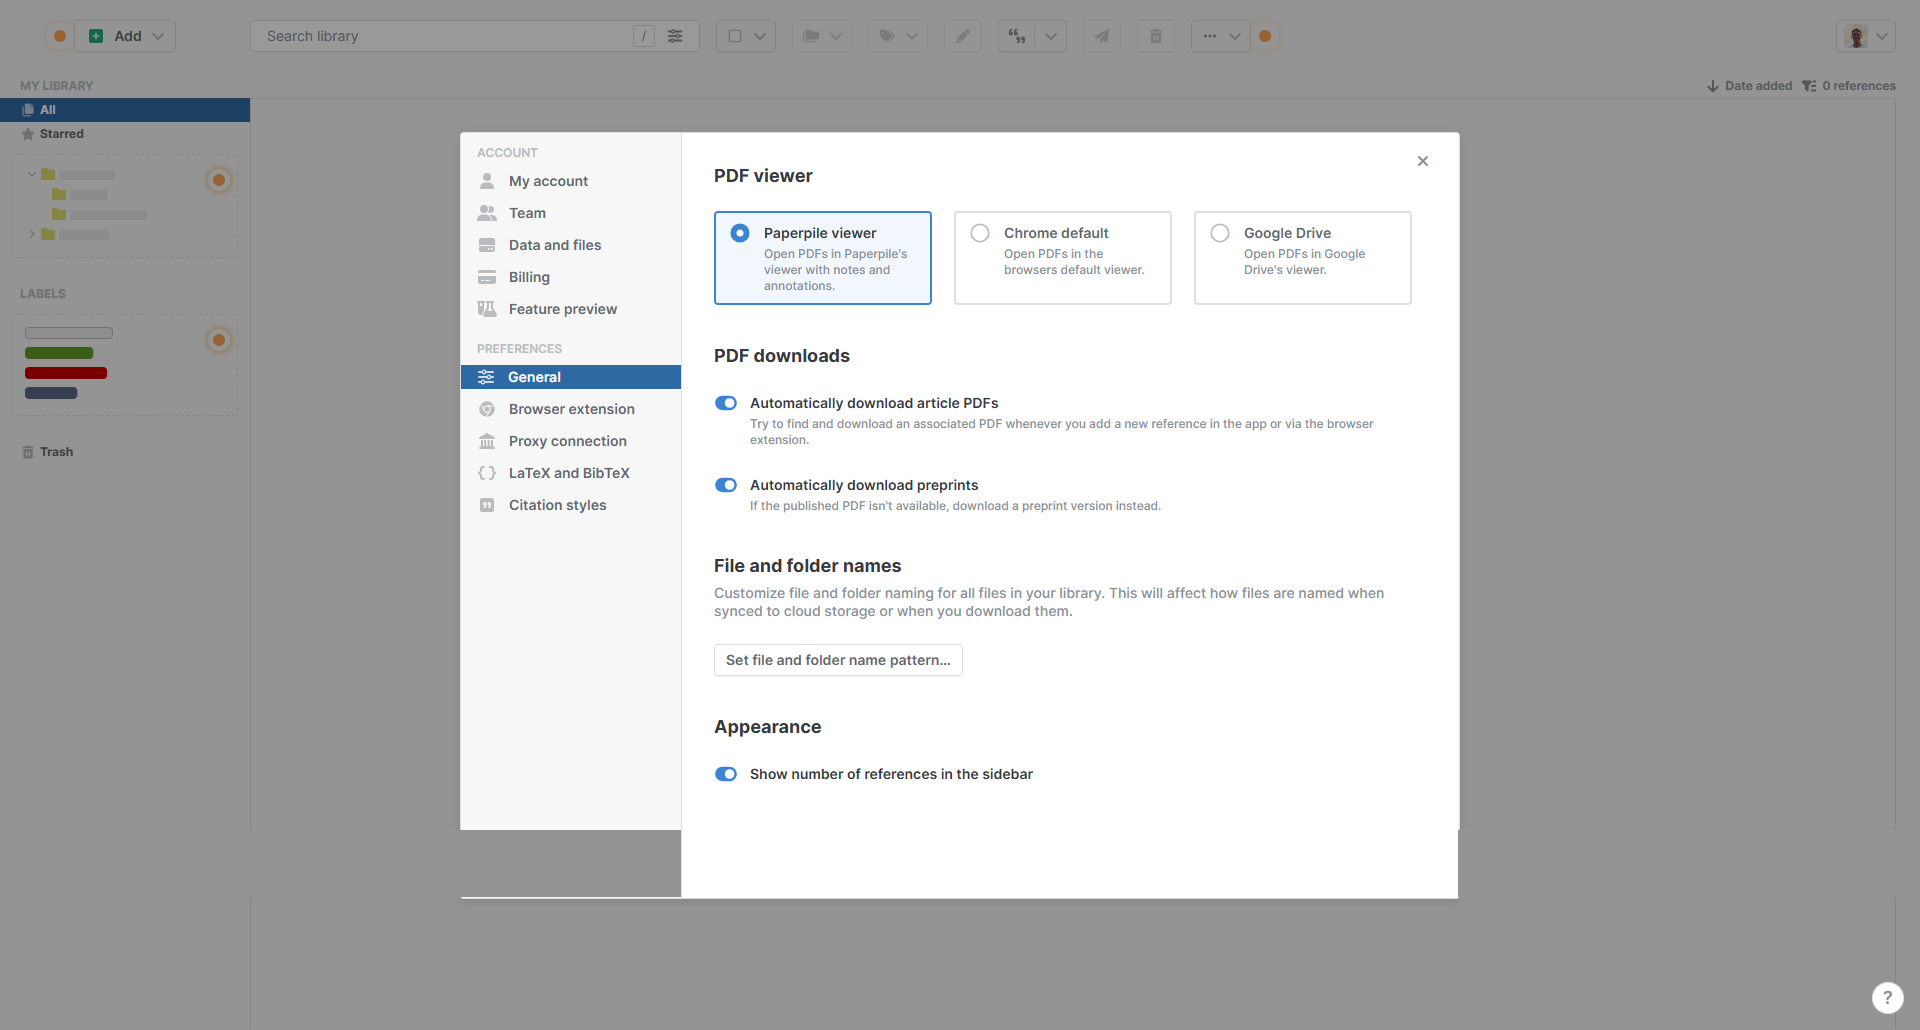
Task: Toggle Automatically download article PDFs
Action: click(726, 403)
